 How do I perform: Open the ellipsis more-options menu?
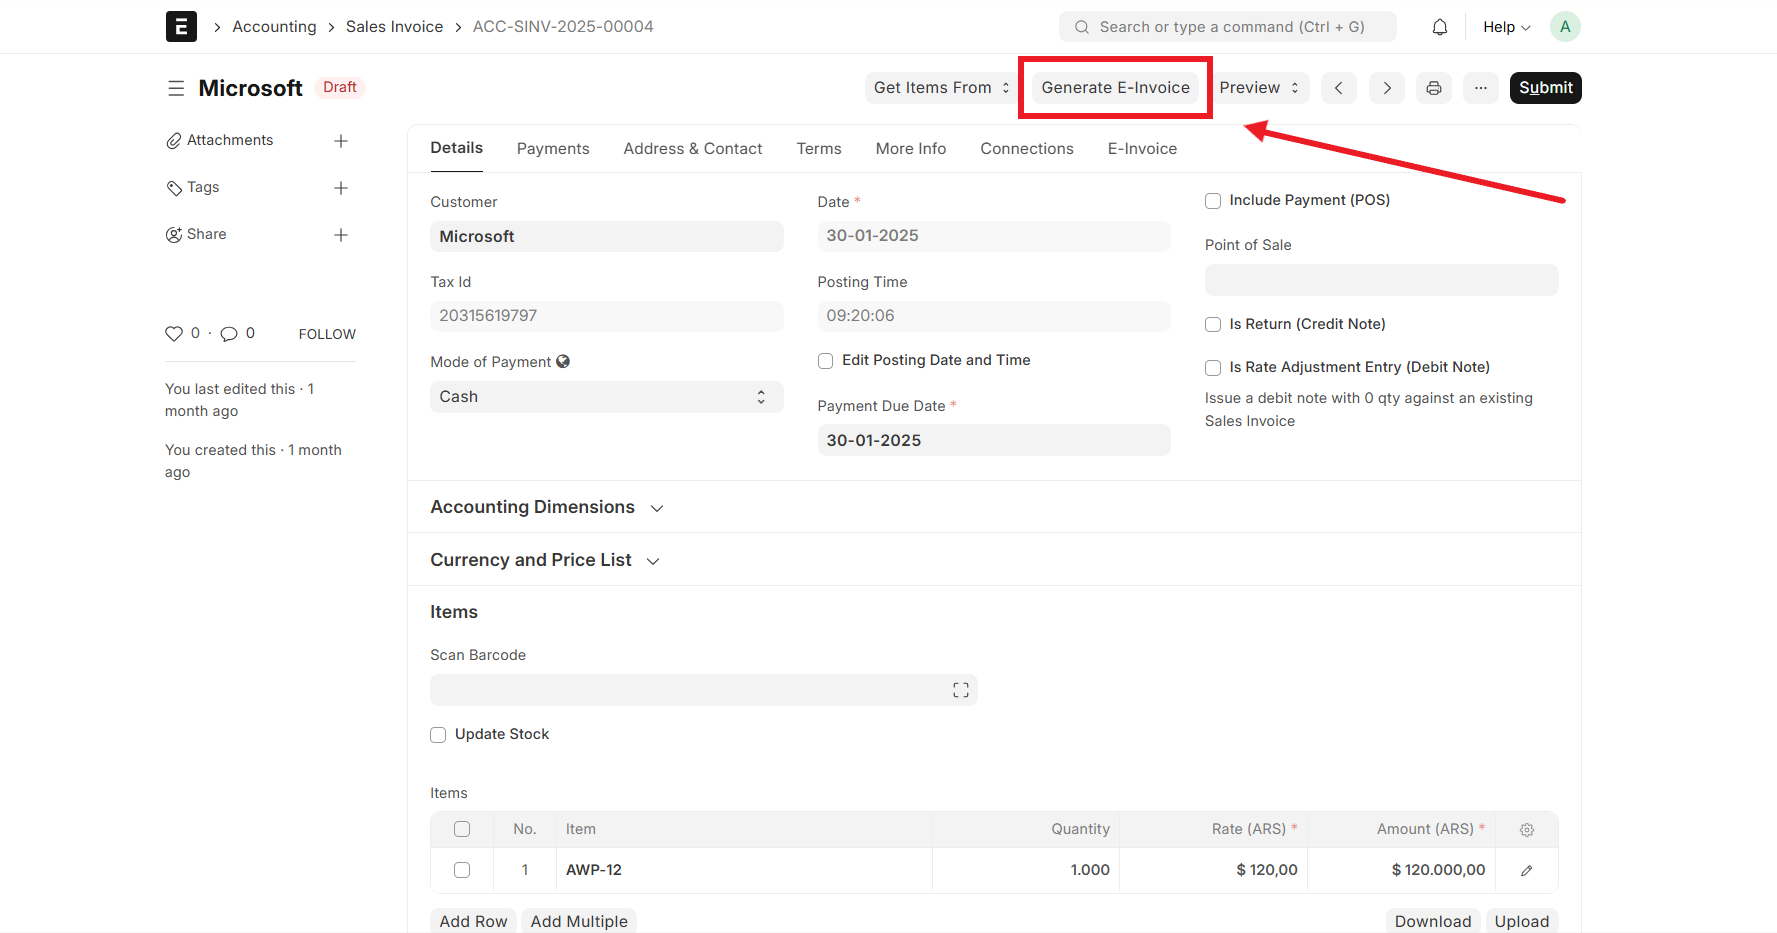[x=1481, y=88]
